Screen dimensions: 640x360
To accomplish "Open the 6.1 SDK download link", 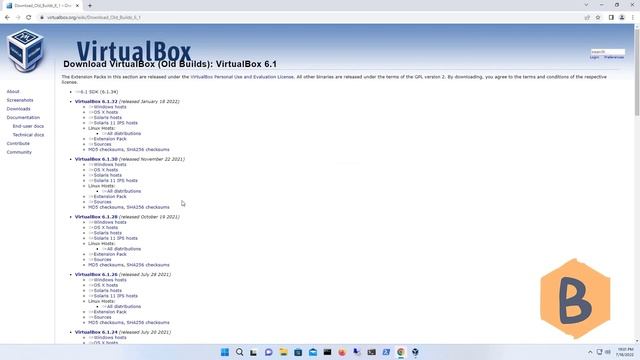I will 96,92.
